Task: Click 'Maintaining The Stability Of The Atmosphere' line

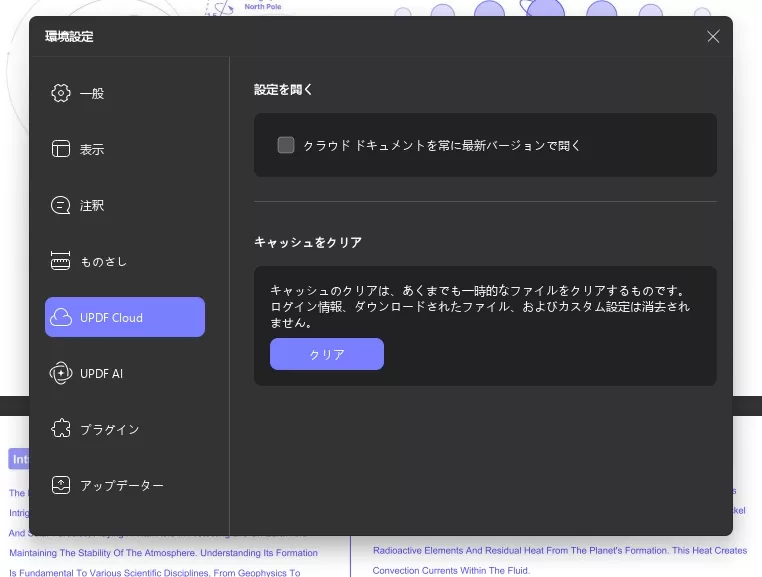Action: pyautogui.click(x=163, y=553)
